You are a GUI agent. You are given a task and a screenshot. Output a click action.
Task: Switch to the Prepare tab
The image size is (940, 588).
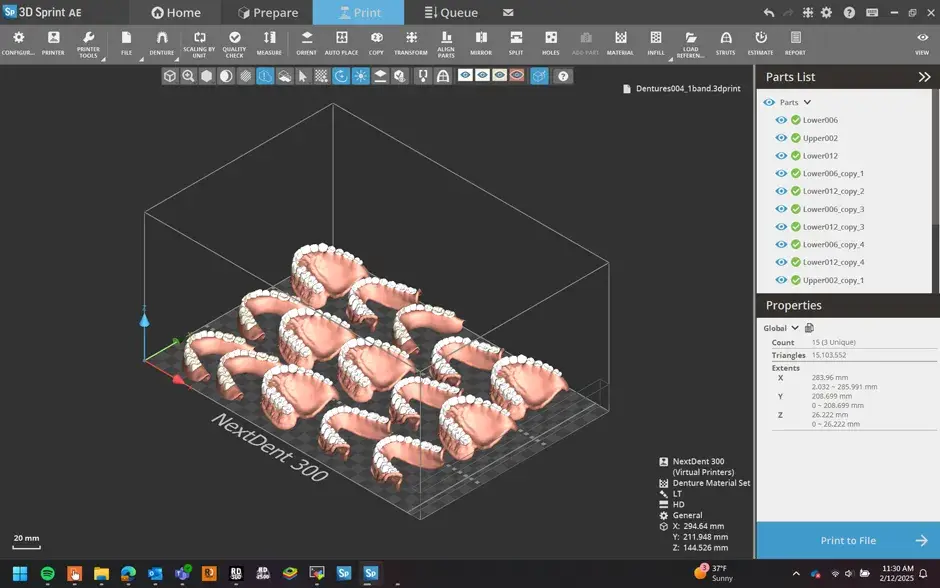click(x=267, y=13)
